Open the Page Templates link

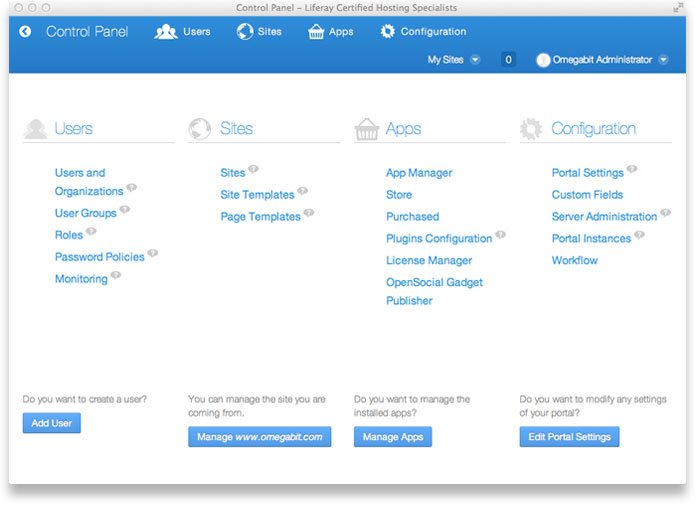pyautogui.click(x=261, y=217)
